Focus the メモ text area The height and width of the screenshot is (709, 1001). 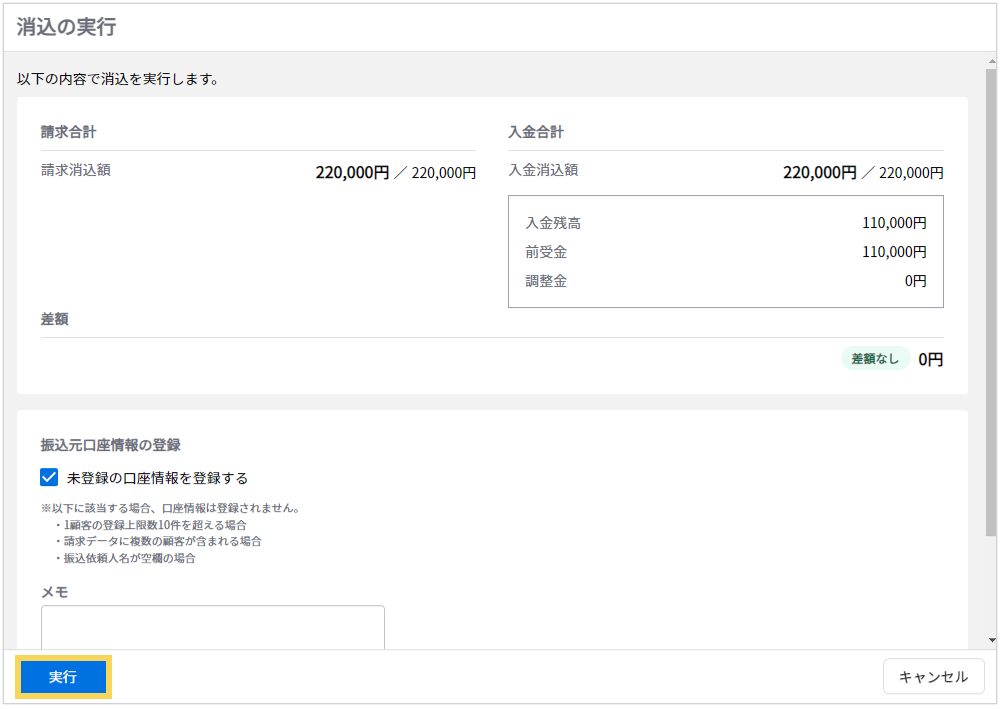click(212, 627)
